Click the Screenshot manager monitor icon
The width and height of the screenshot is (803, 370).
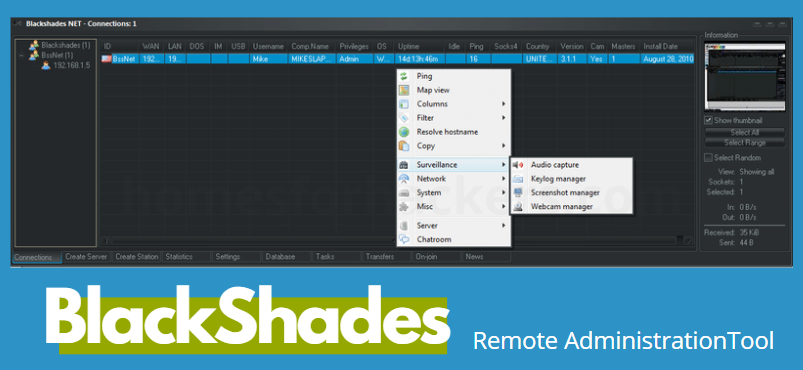pyautogui.click(x=519, y=193)
